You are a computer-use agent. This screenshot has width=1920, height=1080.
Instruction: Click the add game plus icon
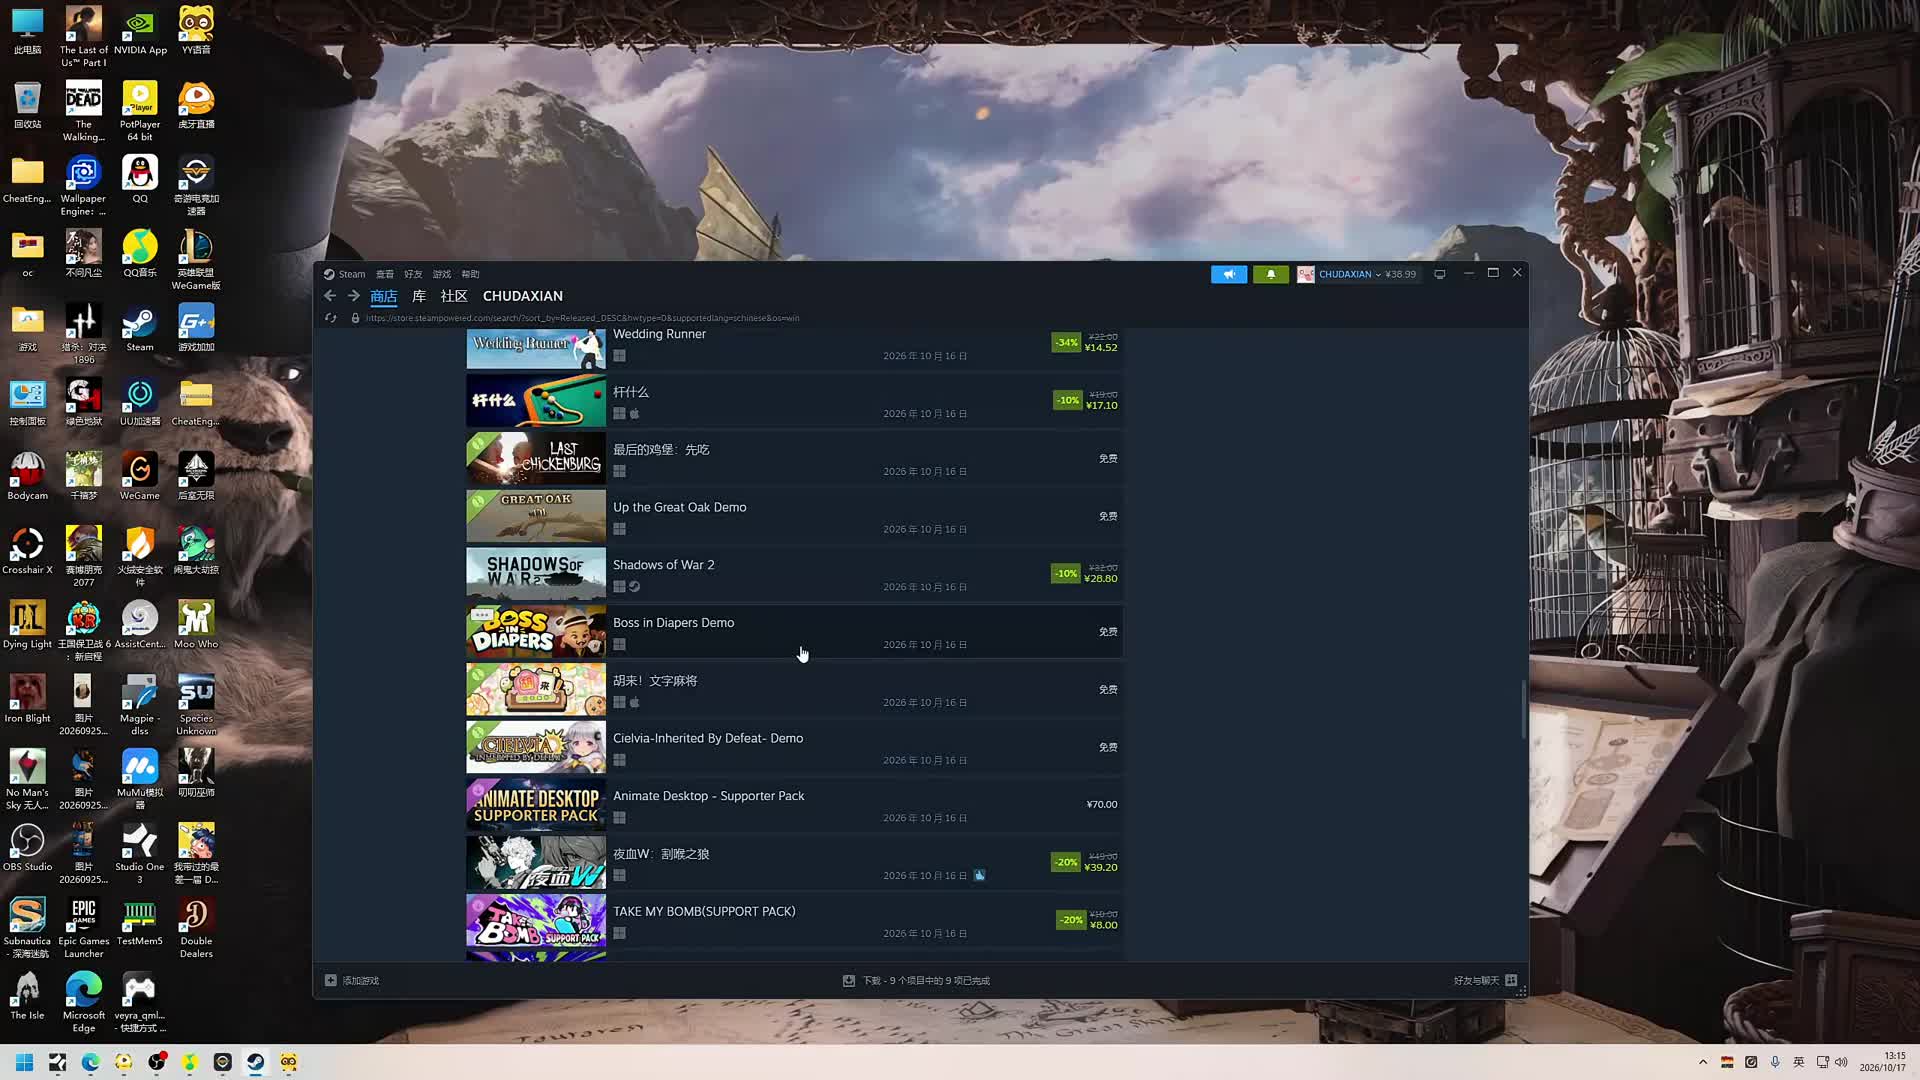click(331, 980)
